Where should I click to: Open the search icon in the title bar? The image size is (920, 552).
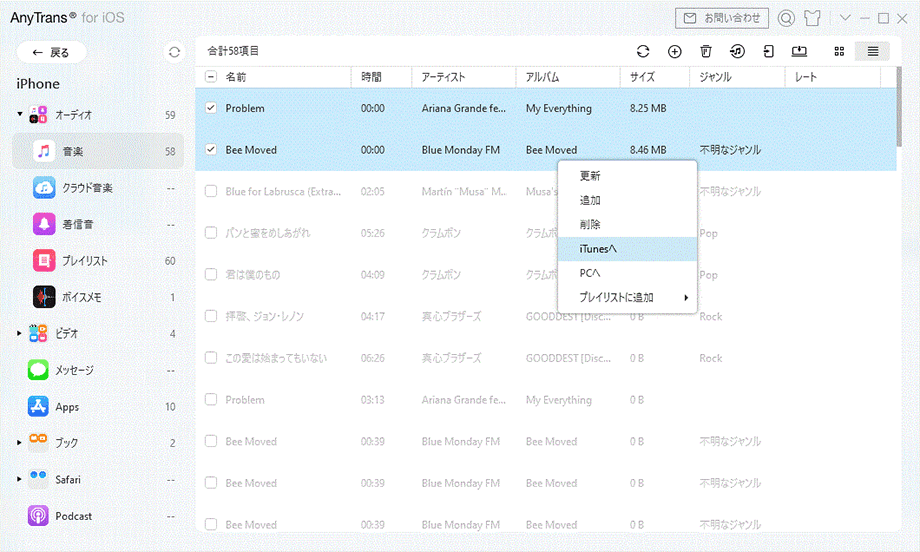(x=786, y=18)
